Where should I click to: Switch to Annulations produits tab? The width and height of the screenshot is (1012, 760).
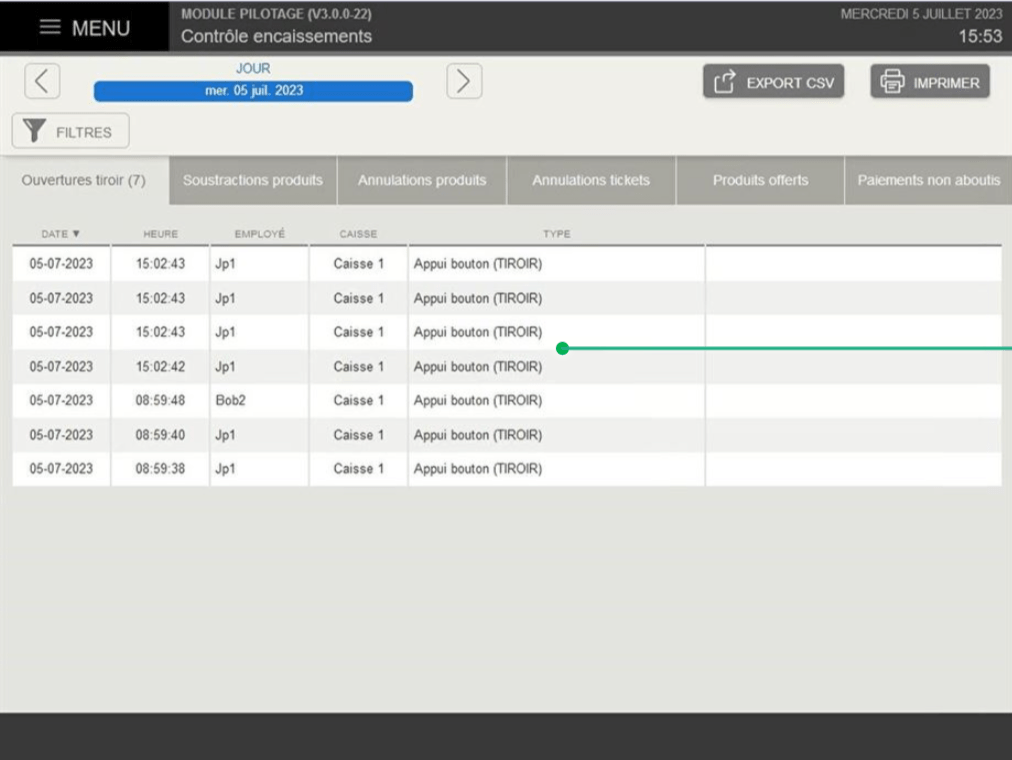(422, 181)
